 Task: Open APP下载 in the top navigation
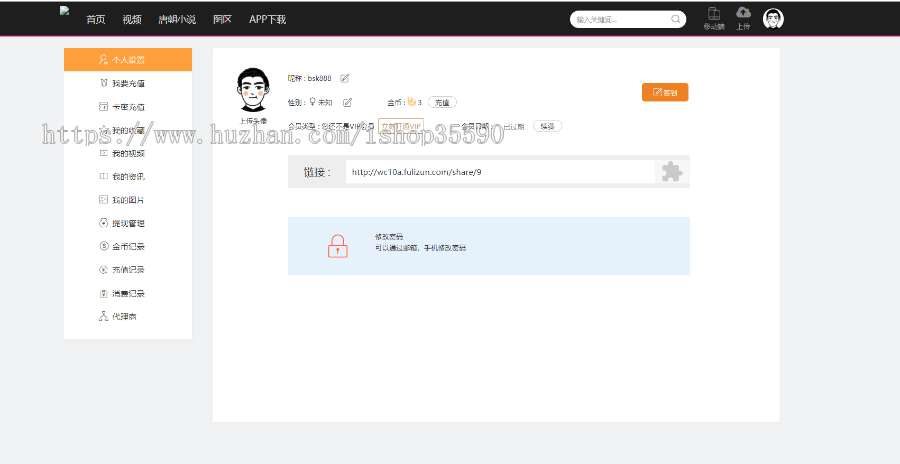(267, 20)
